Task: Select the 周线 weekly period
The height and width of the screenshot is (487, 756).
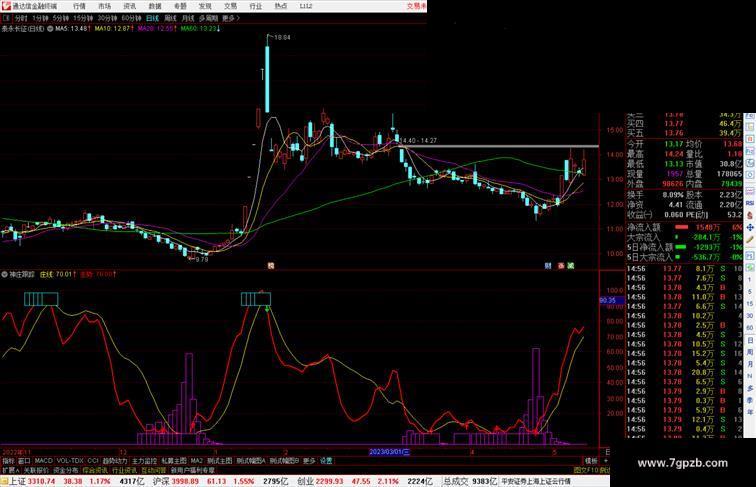Action: (170, 18)
